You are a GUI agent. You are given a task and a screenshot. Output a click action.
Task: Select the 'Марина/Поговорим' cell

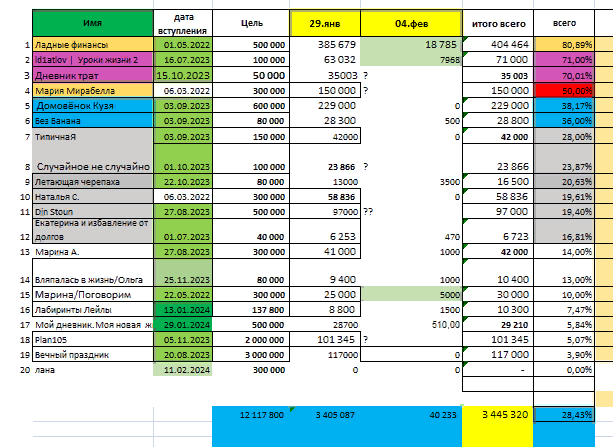(93, 294)
